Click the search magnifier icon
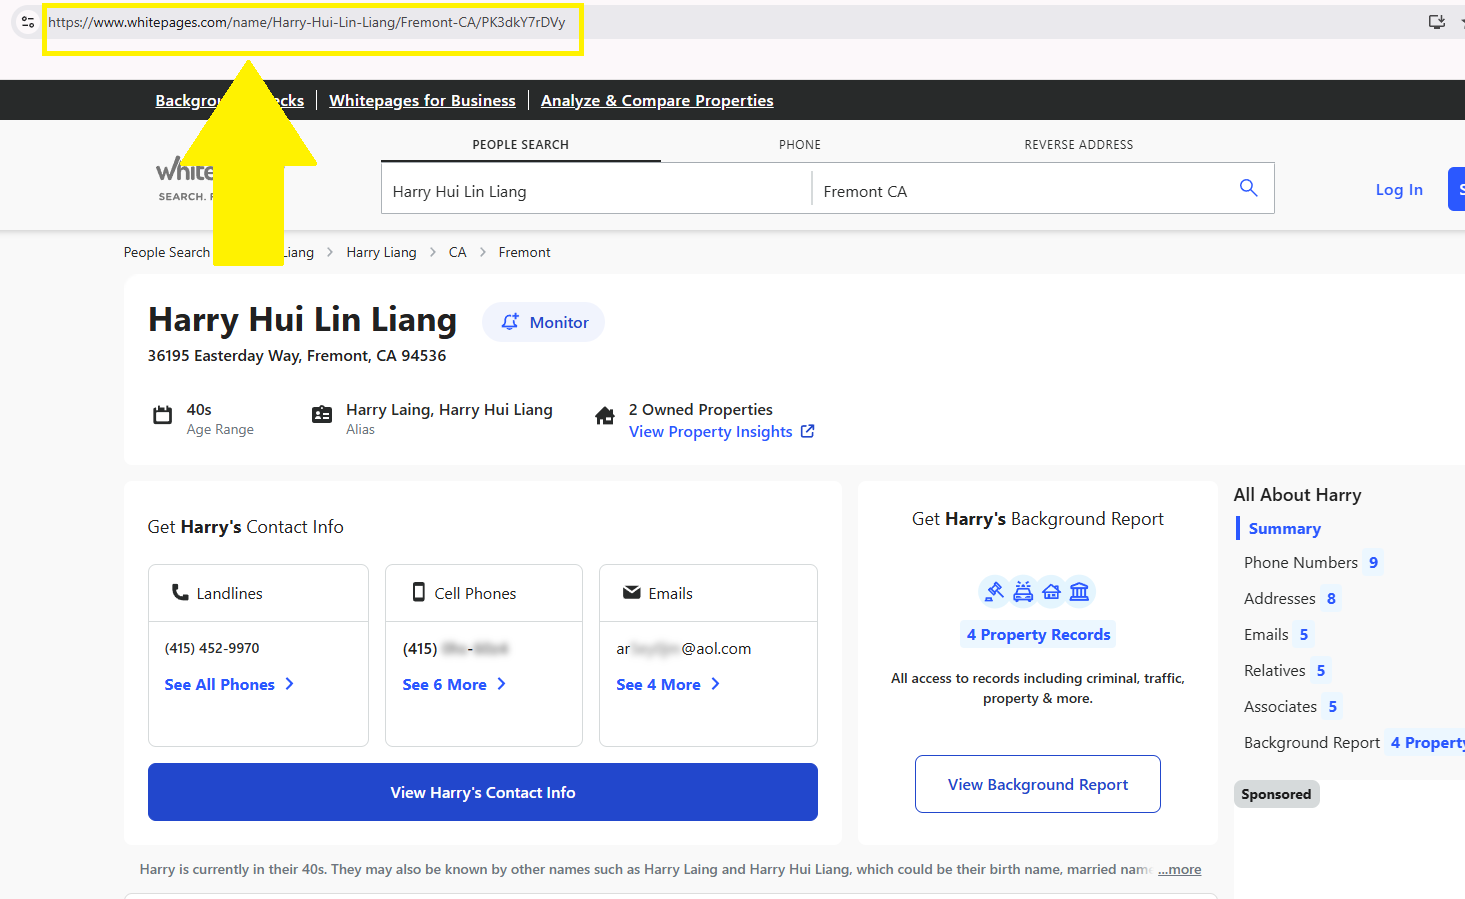 point(1248,187)
